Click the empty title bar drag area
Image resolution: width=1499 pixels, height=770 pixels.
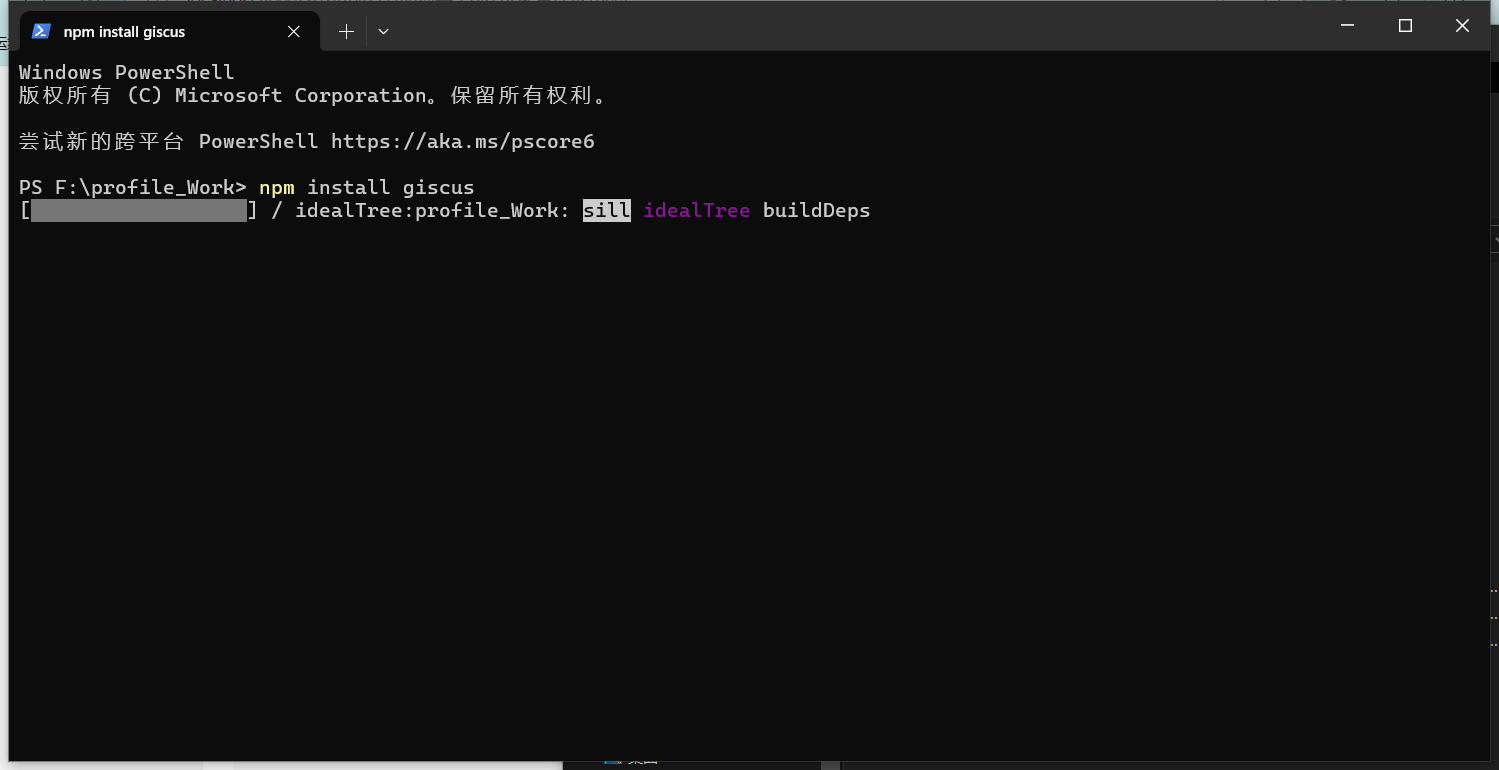coord(850,26)
